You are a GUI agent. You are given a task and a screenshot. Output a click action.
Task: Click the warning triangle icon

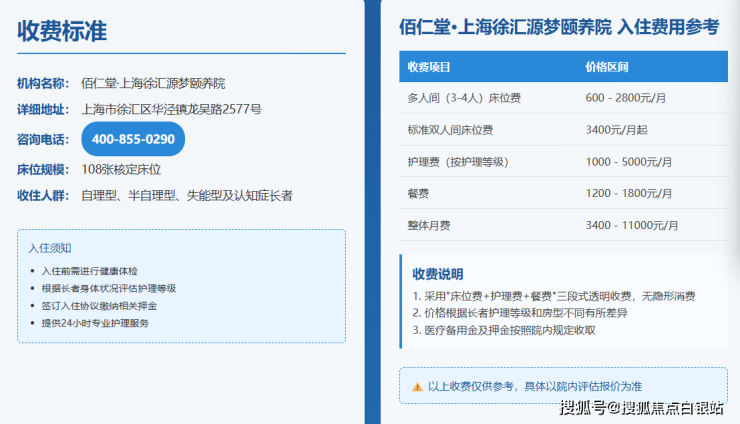tap(417, 387)
